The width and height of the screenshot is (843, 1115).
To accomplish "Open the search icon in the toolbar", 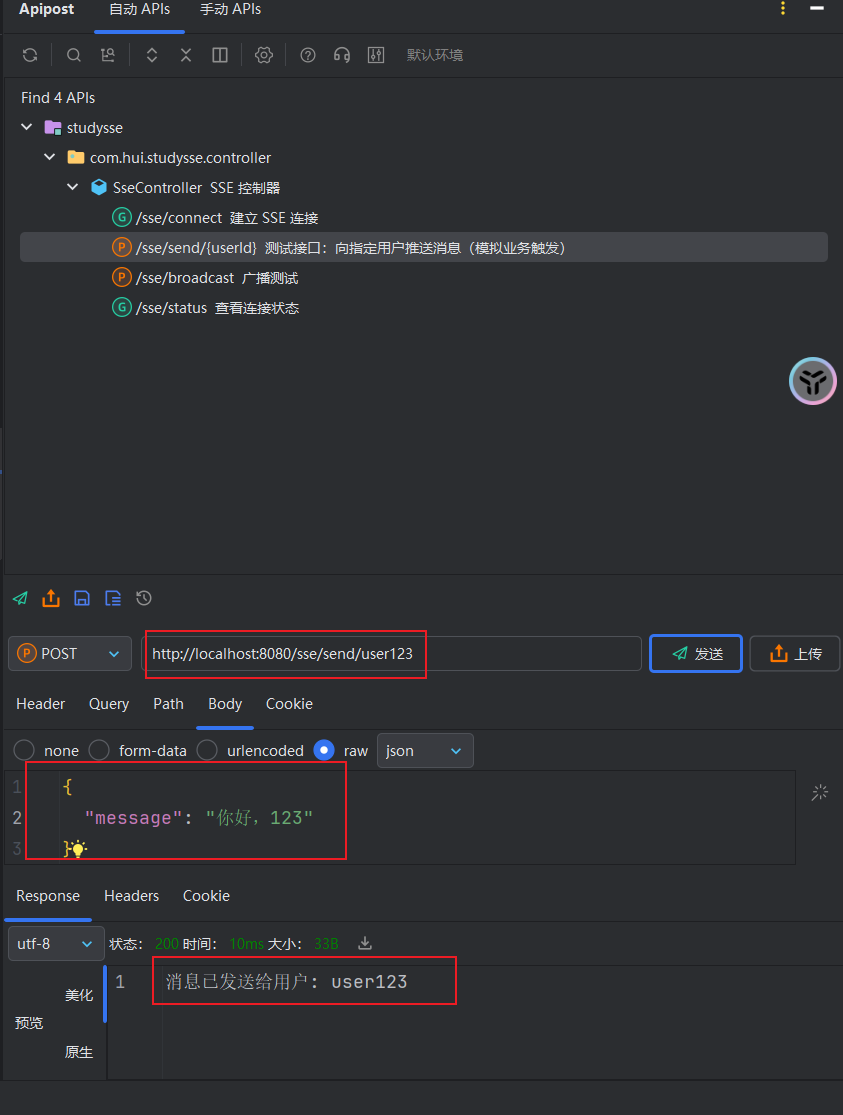I will [73, 55].
